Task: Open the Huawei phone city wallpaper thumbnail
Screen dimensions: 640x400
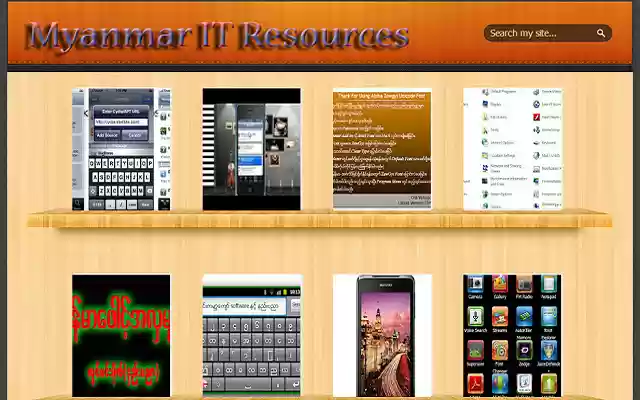Action: click(382, 336)
